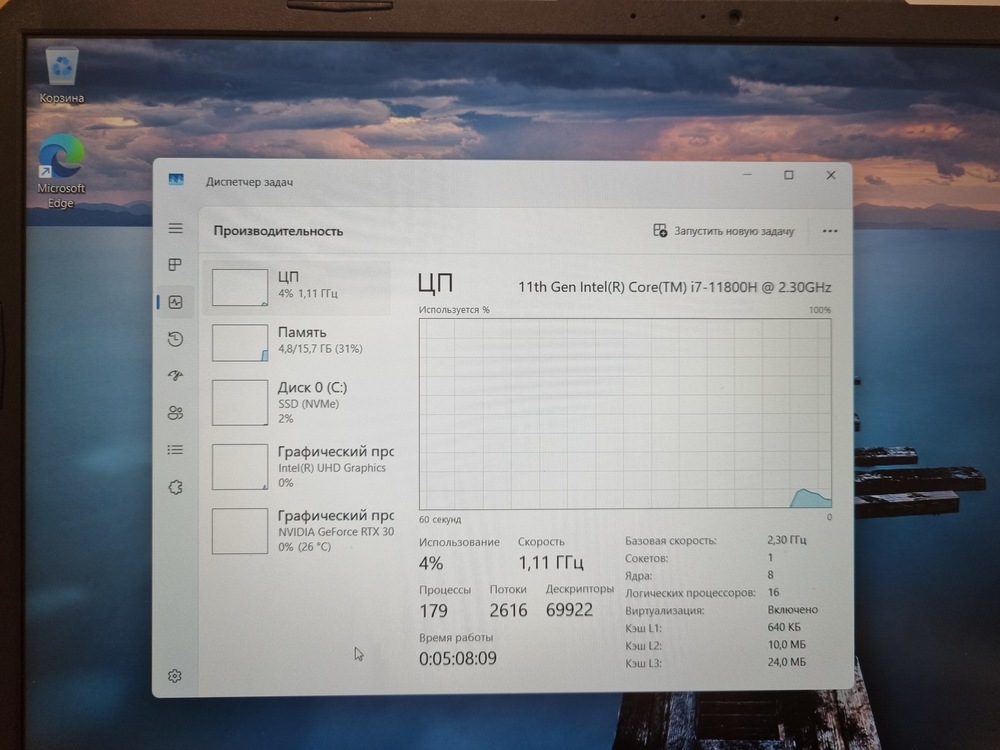This screenshot has height=750, width=1000.
Task: Open Task Manager settings gear icon
Action: click(x=175, y=676)
